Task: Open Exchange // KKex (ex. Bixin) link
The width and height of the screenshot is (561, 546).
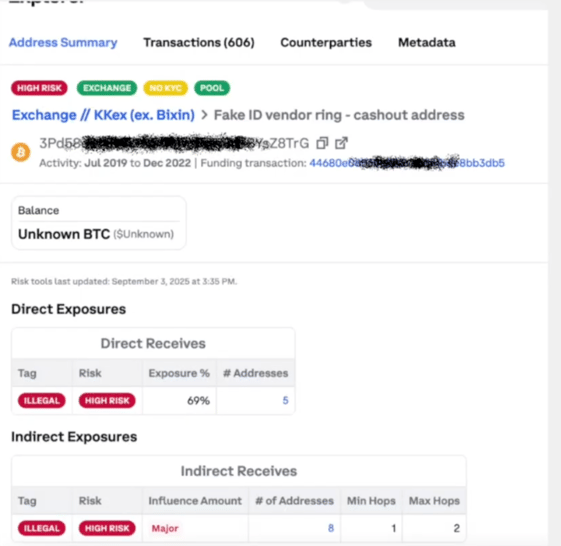Action: (x=103, y=115)
